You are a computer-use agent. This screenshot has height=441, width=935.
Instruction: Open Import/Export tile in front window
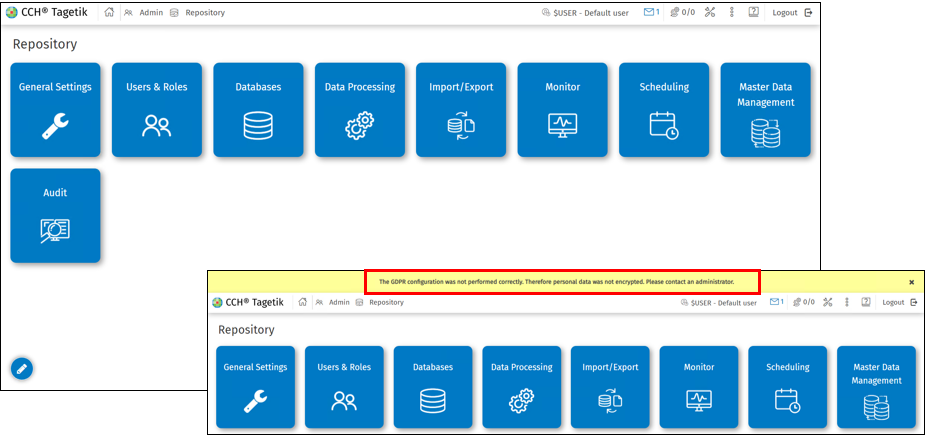pyautogui.click(x=610, y=387)
